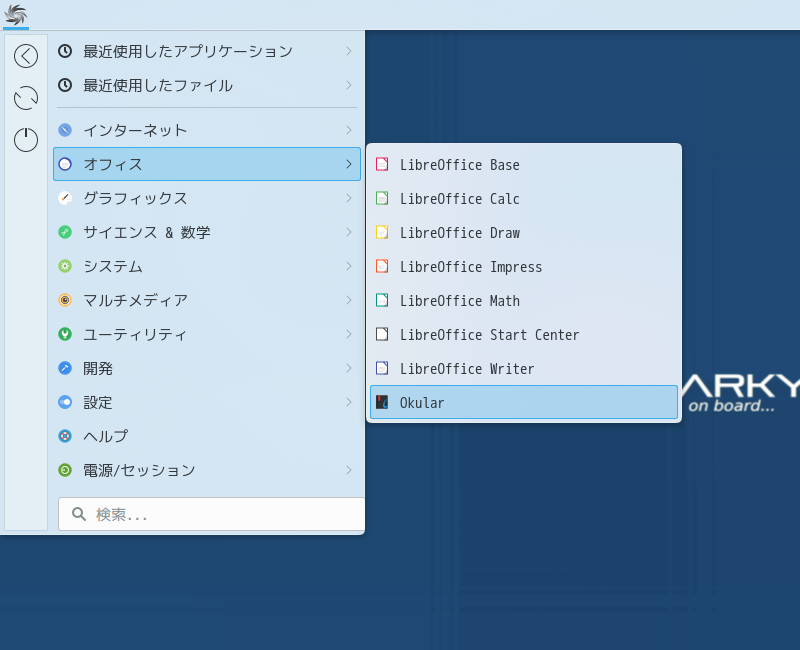Viewport: 800px width, 650px height.
Task: Click the ユーティリティ category icon
Action: coord(65,334)
